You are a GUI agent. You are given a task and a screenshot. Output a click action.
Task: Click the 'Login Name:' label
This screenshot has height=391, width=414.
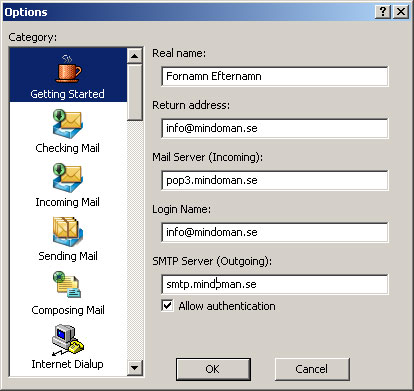point(181,209)
